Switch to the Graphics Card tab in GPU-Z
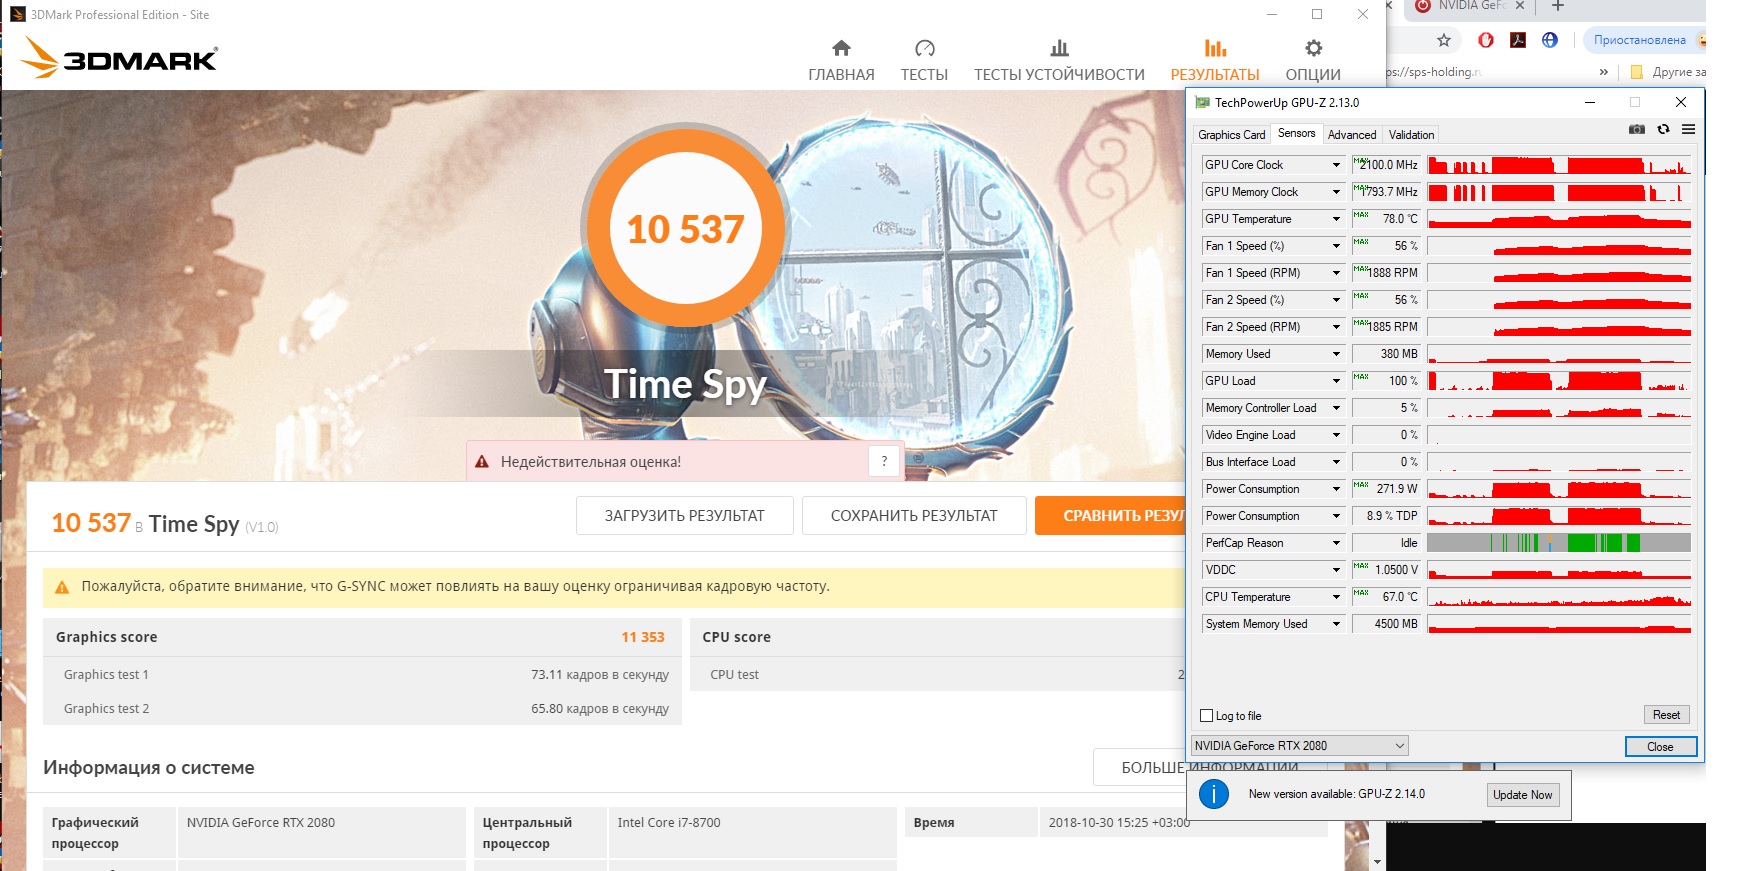The height and width of the screenshot is (871, 1744). point(1232,135)
